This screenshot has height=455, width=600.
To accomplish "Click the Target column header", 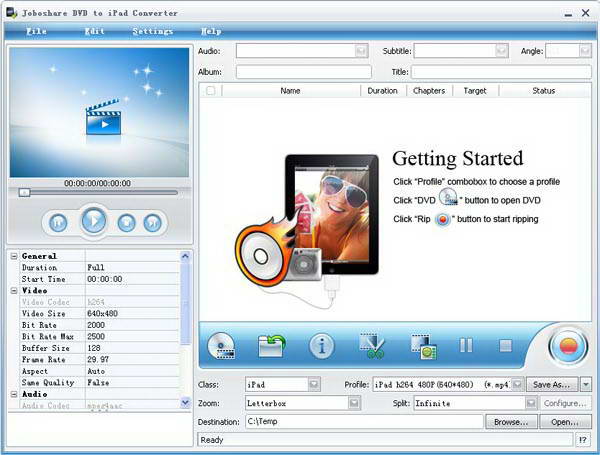I will point(475,91).
